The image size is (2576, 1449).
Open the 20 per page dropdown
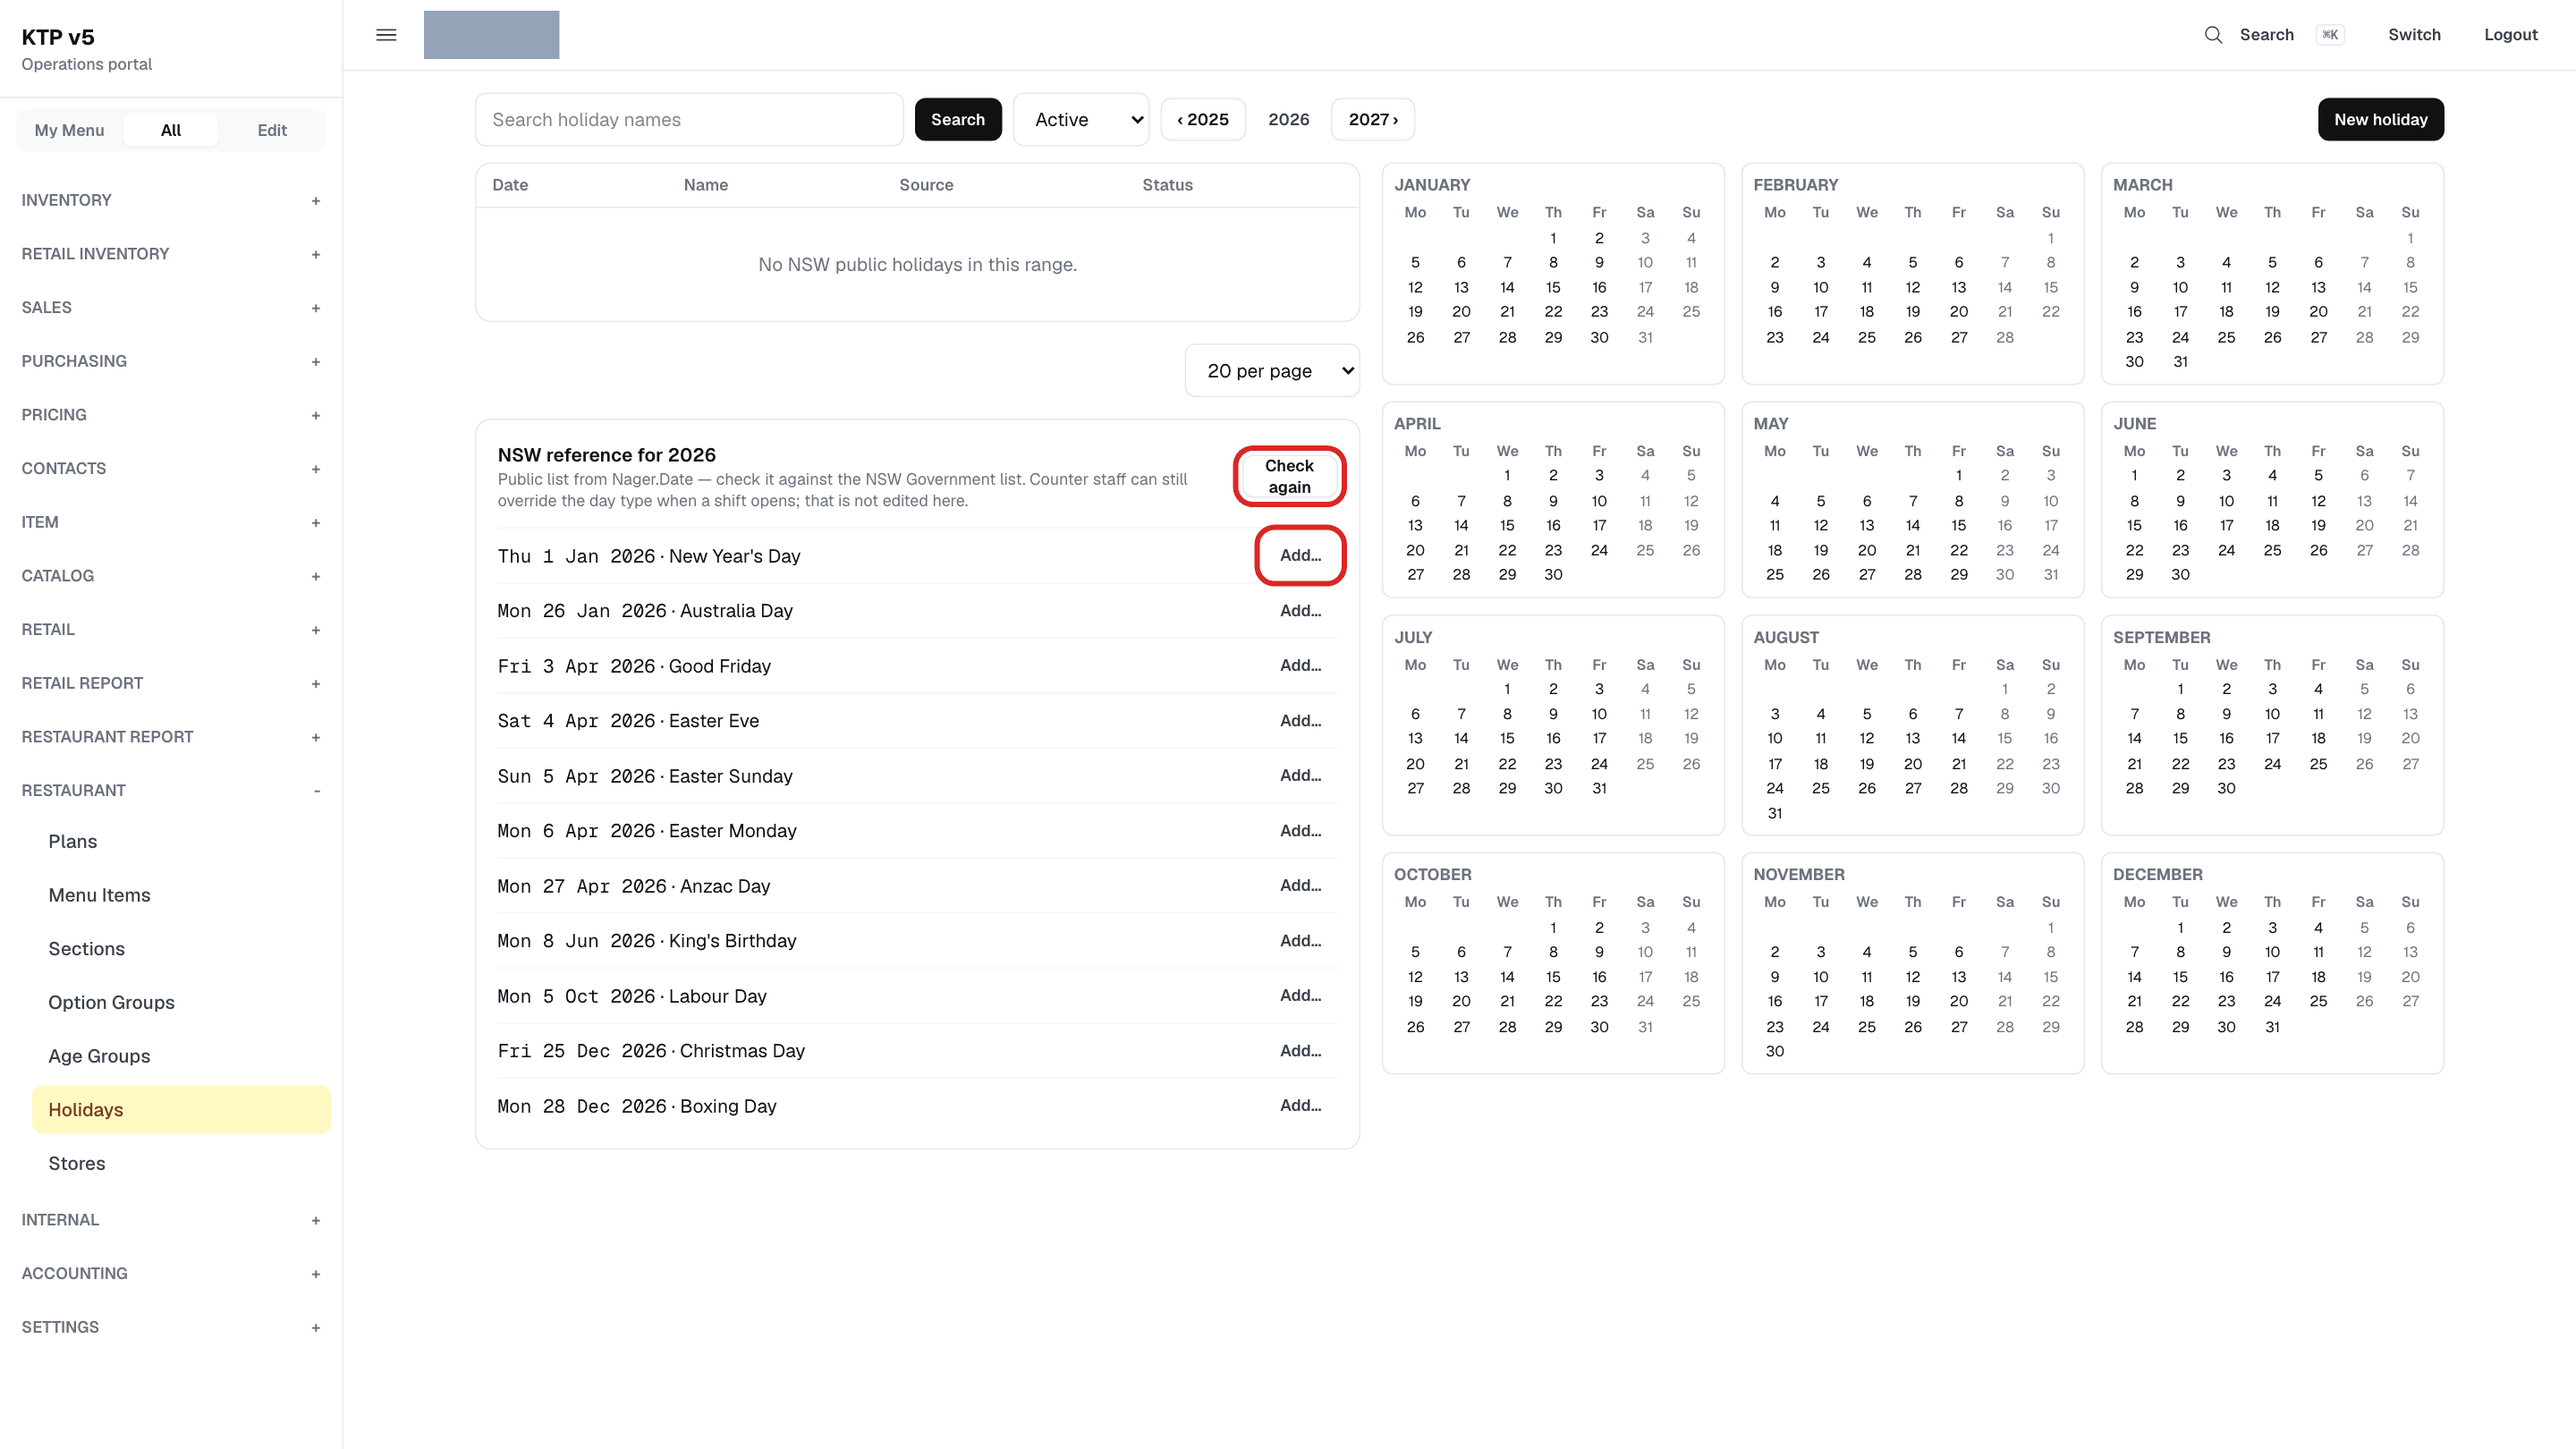(1272, 371)
